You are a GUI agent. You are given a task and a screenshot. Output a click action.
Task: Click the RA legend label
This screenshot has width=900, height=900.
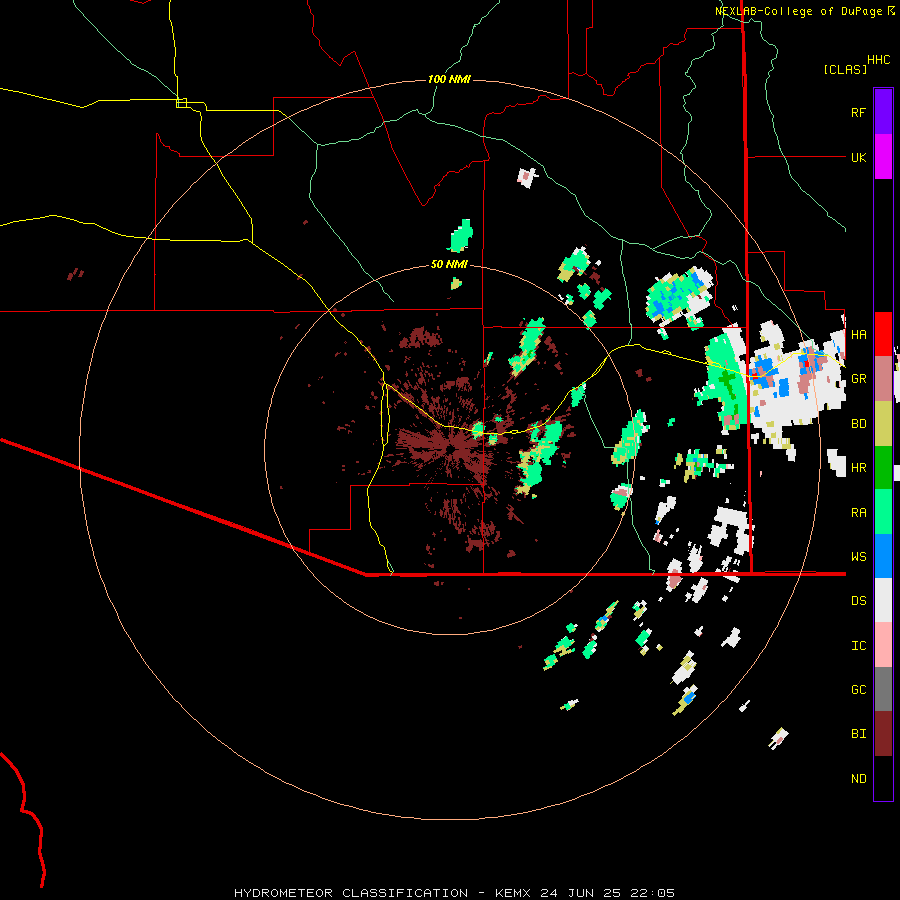tap(858, 513)
